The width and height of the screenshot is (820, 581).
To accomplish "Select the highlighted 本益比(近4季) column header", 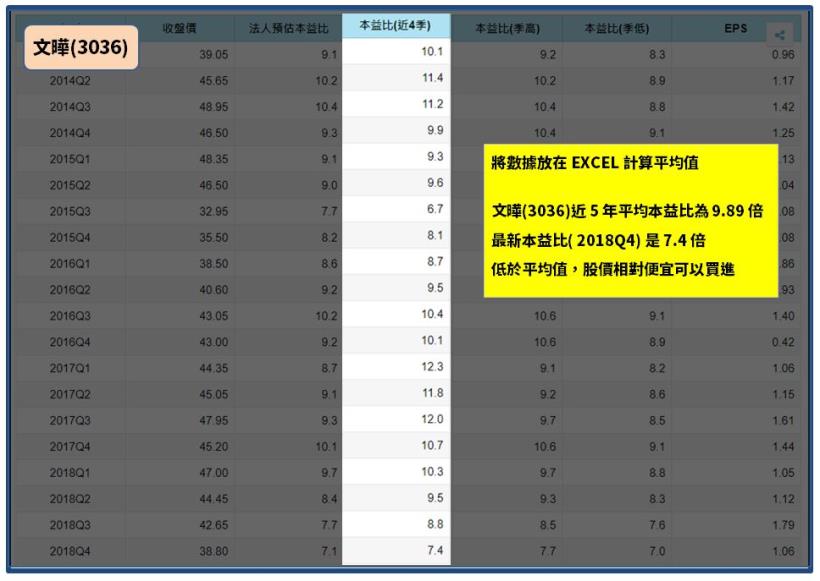I will [x=395, y=25].
